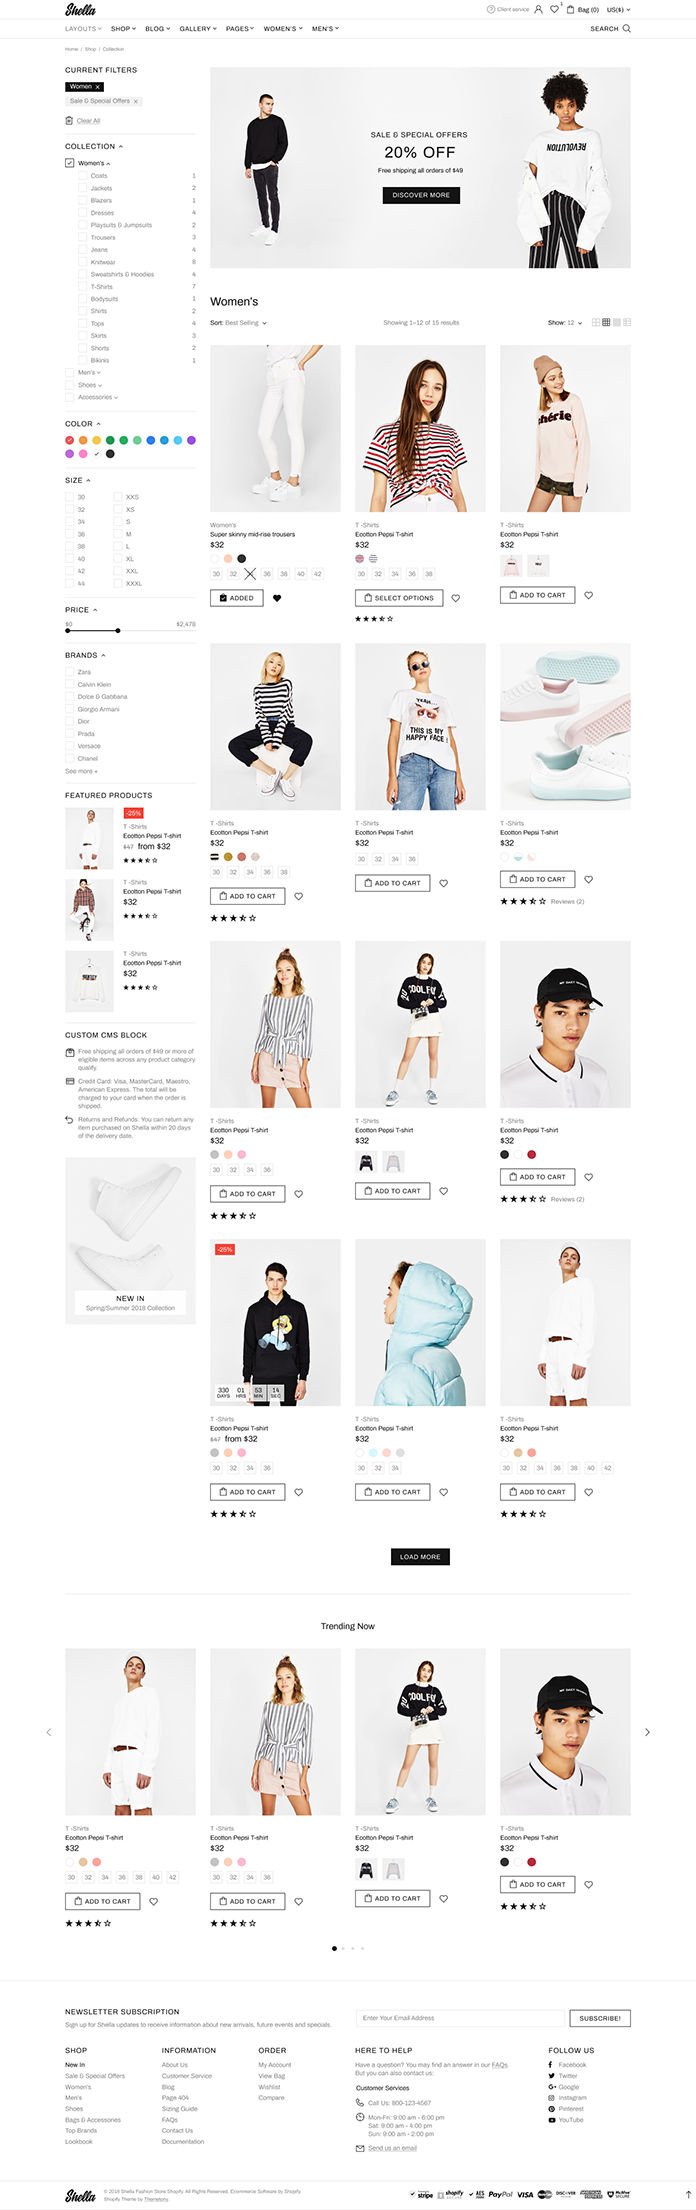Toggle the XXS size checkbox

pyautogui.click(x=118, y=496)
